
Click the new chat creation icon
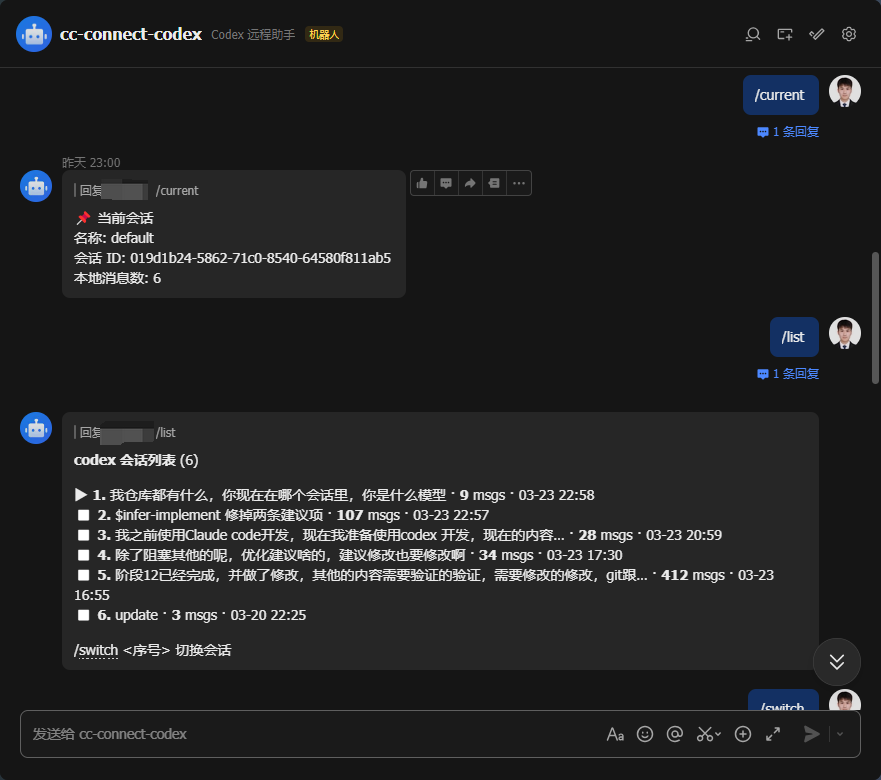(x=785, y=34)
